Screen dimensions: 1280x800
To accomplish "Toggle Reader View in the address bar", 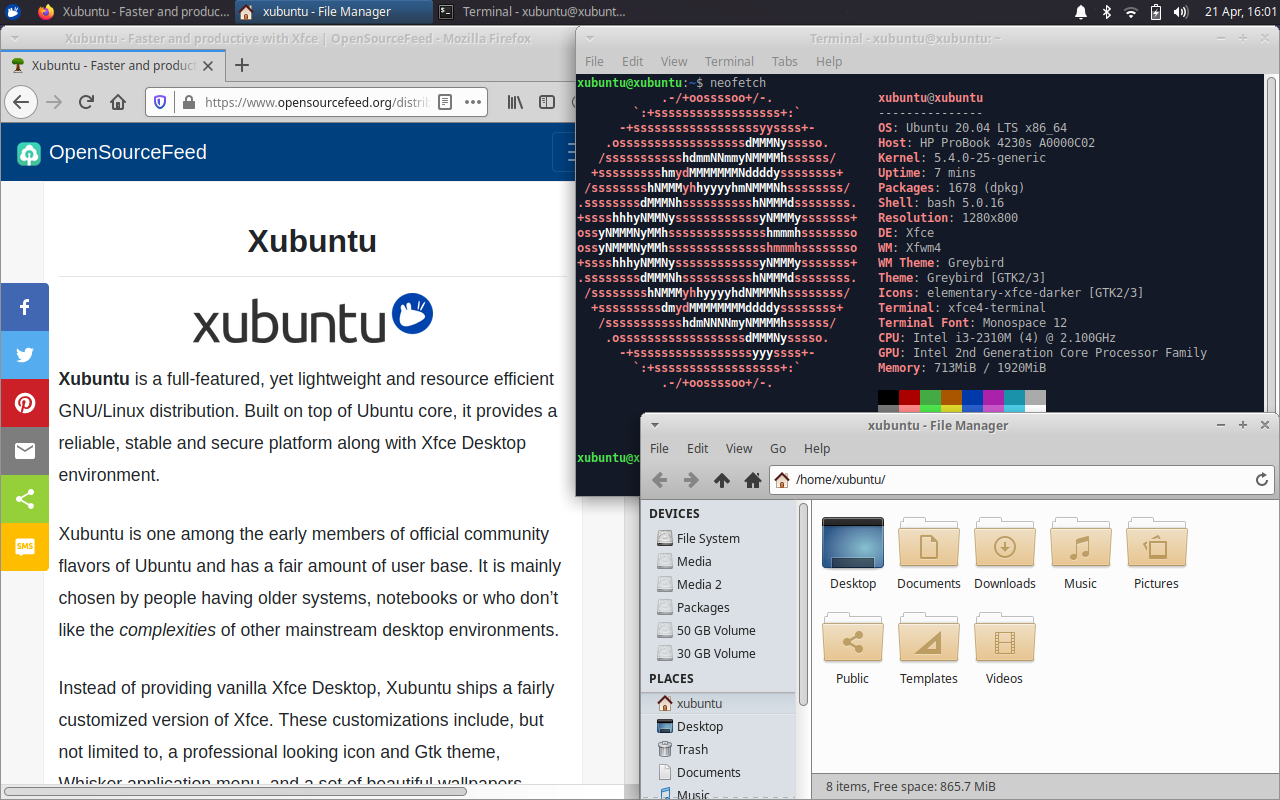I will pos(445,101).
